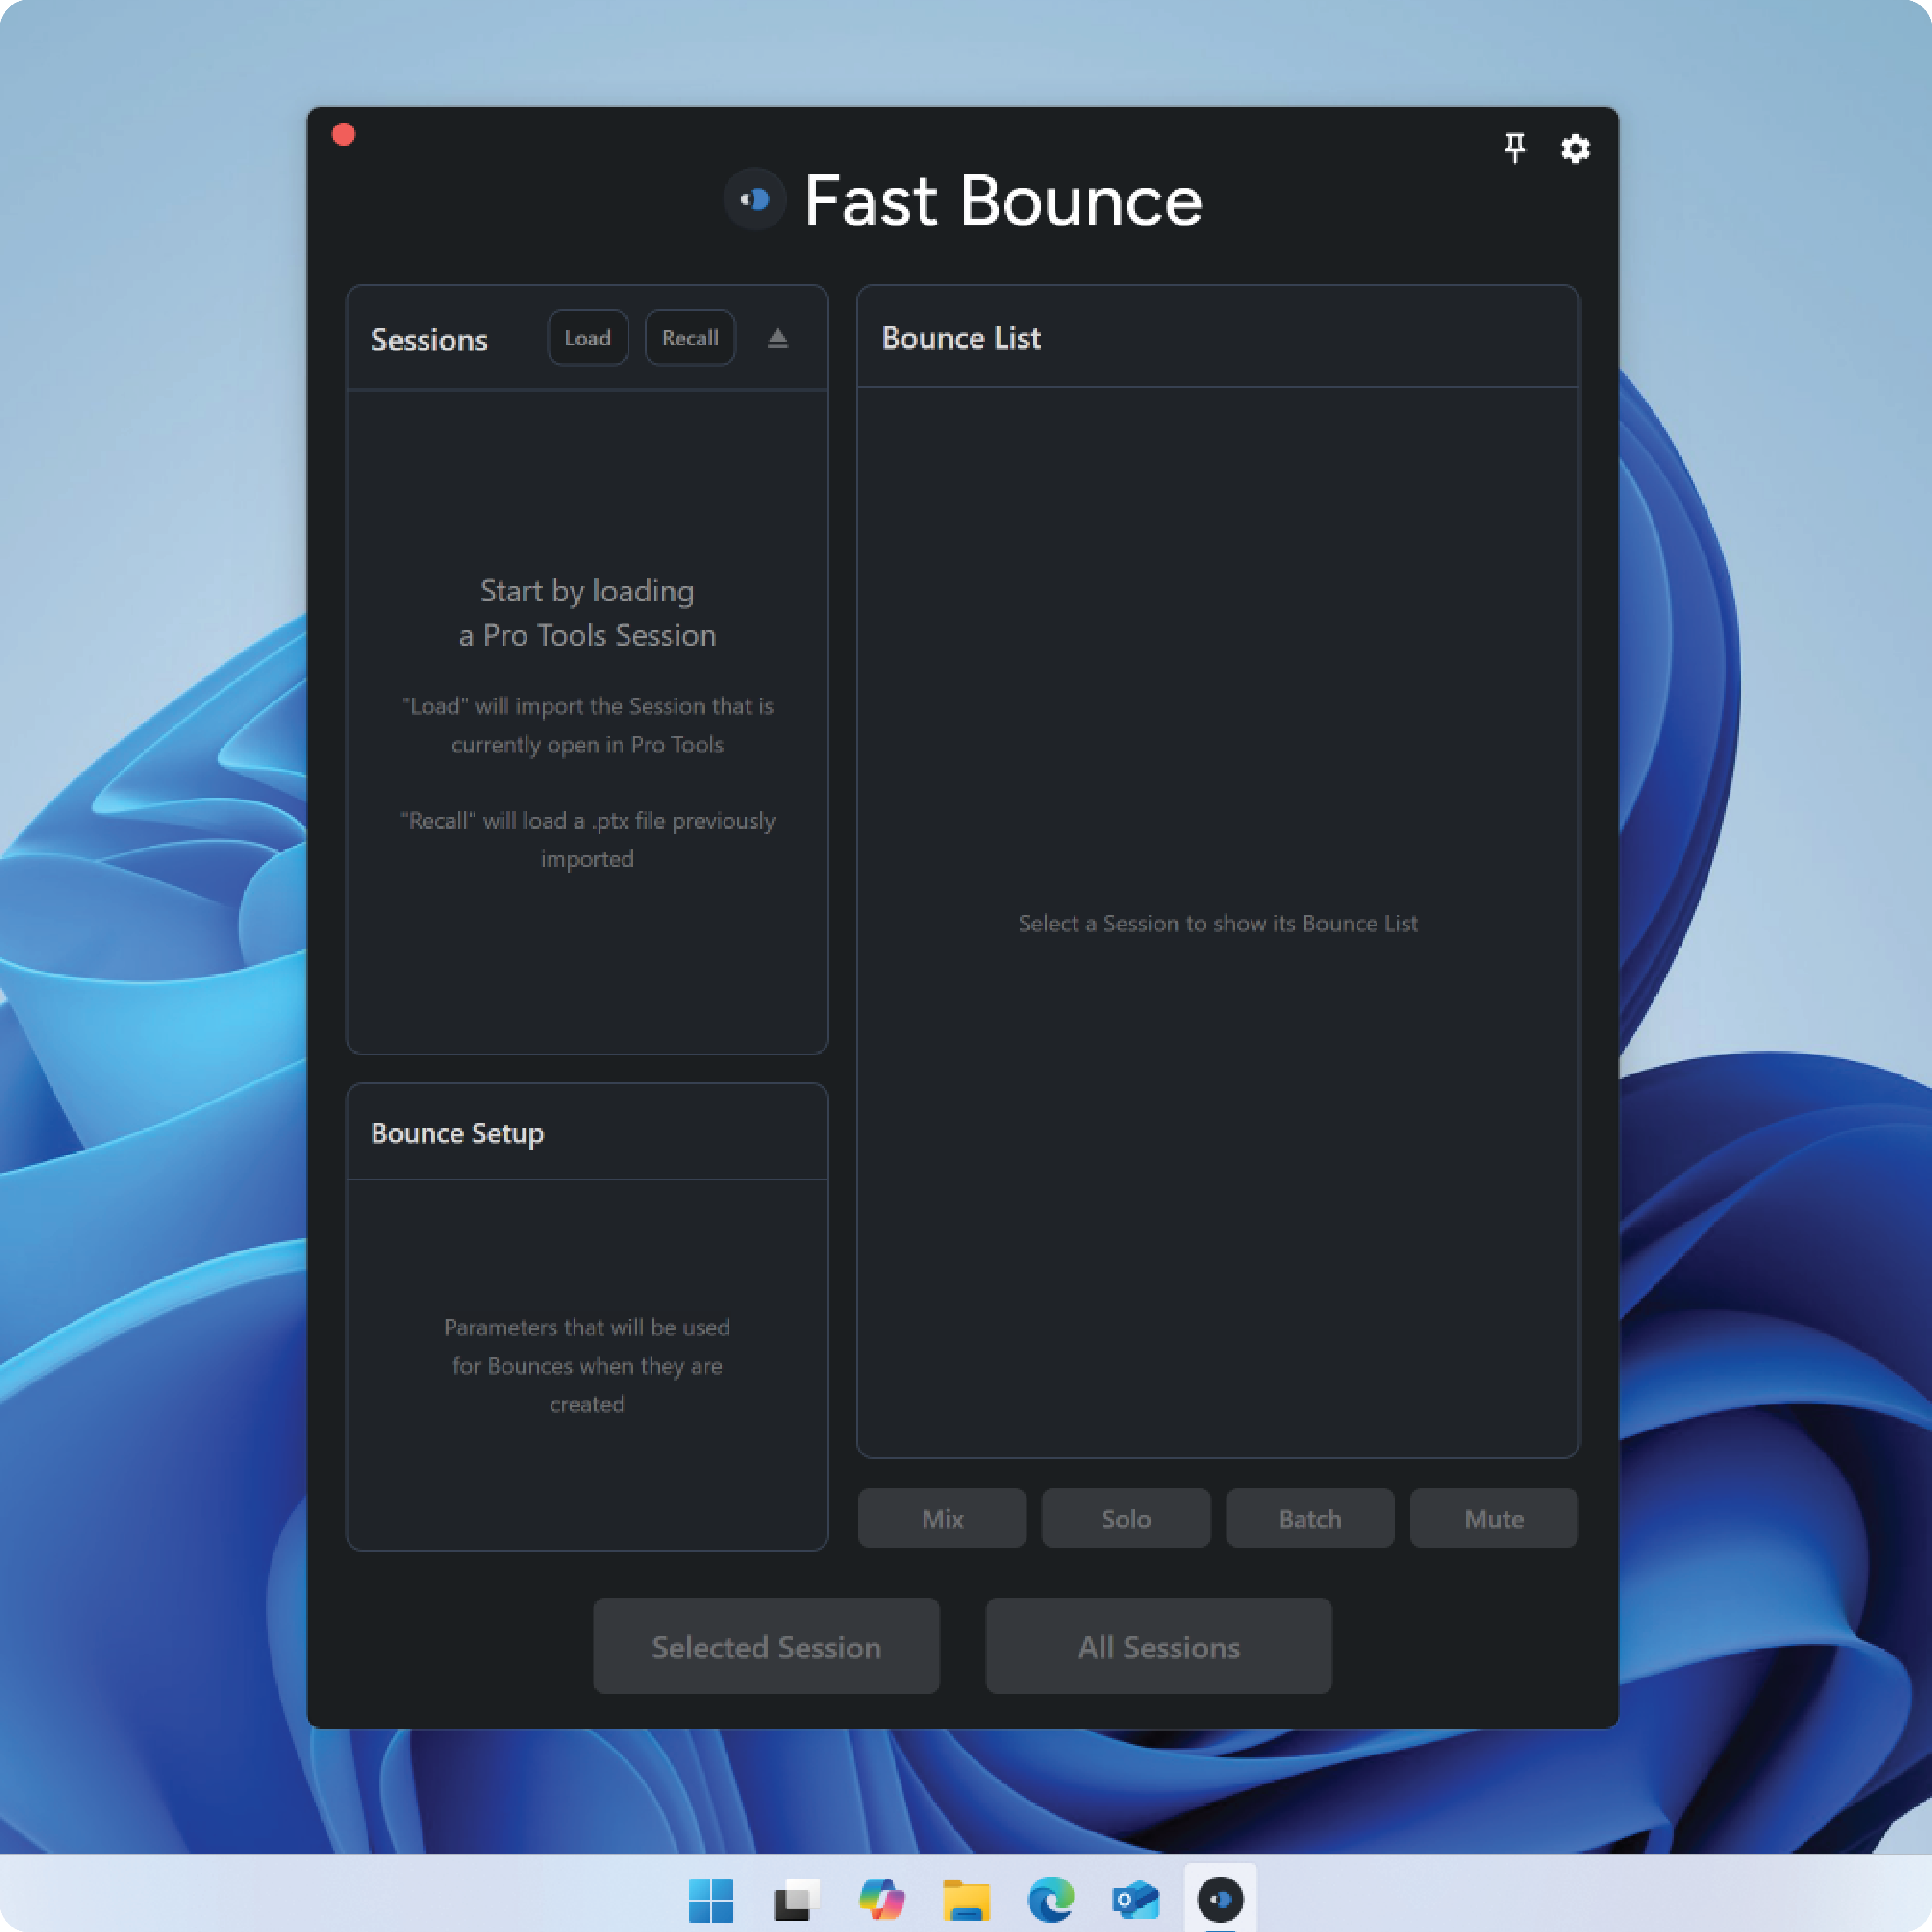Viewport: 1932px width, 1932px height.
Task: Launch Microsoft Edge from taskbar
Action: pos(1051,1899)
